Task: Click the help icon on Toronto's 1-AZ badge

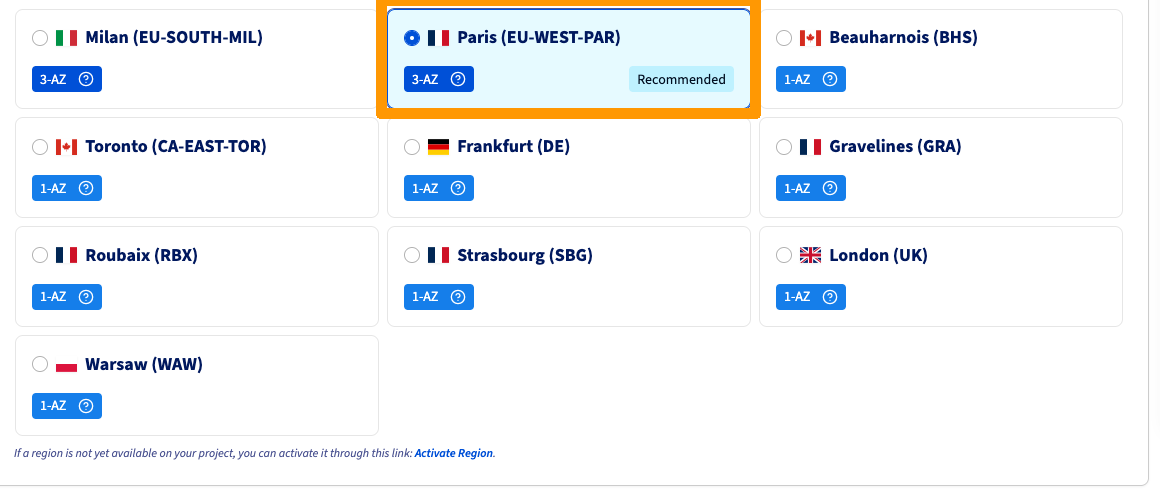Action: pyautogui.click(x=86, y=188)
